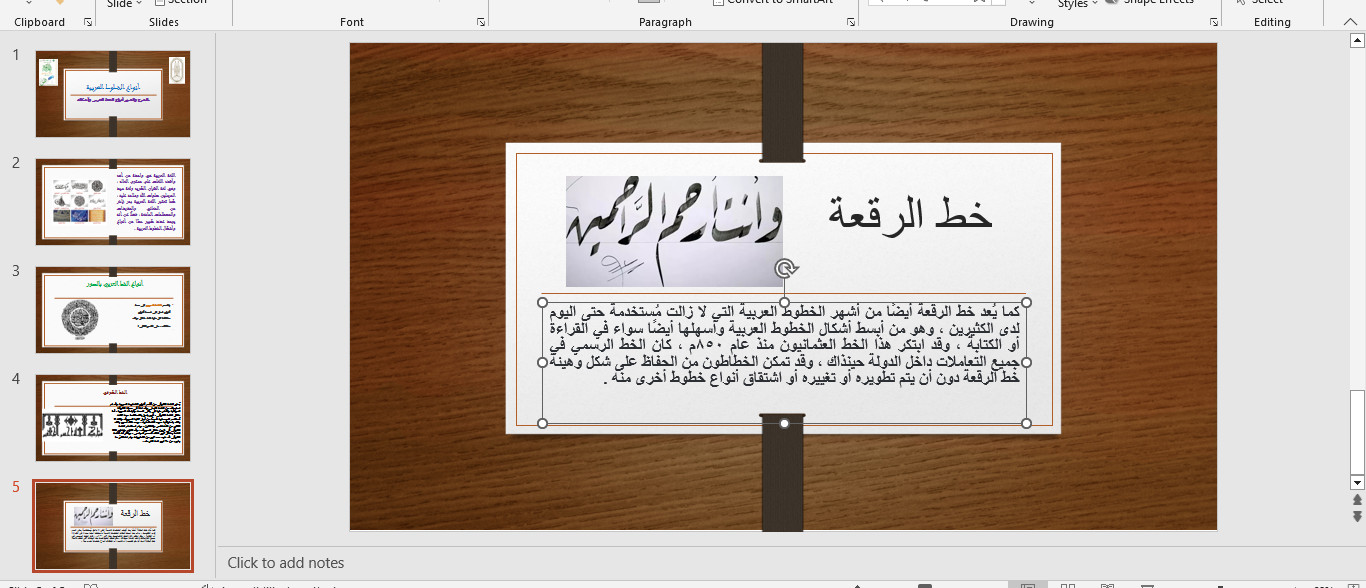Screen dimensions: 1366x588
Task: Click the "Clipboard" group label
Action: pos(39,22)
